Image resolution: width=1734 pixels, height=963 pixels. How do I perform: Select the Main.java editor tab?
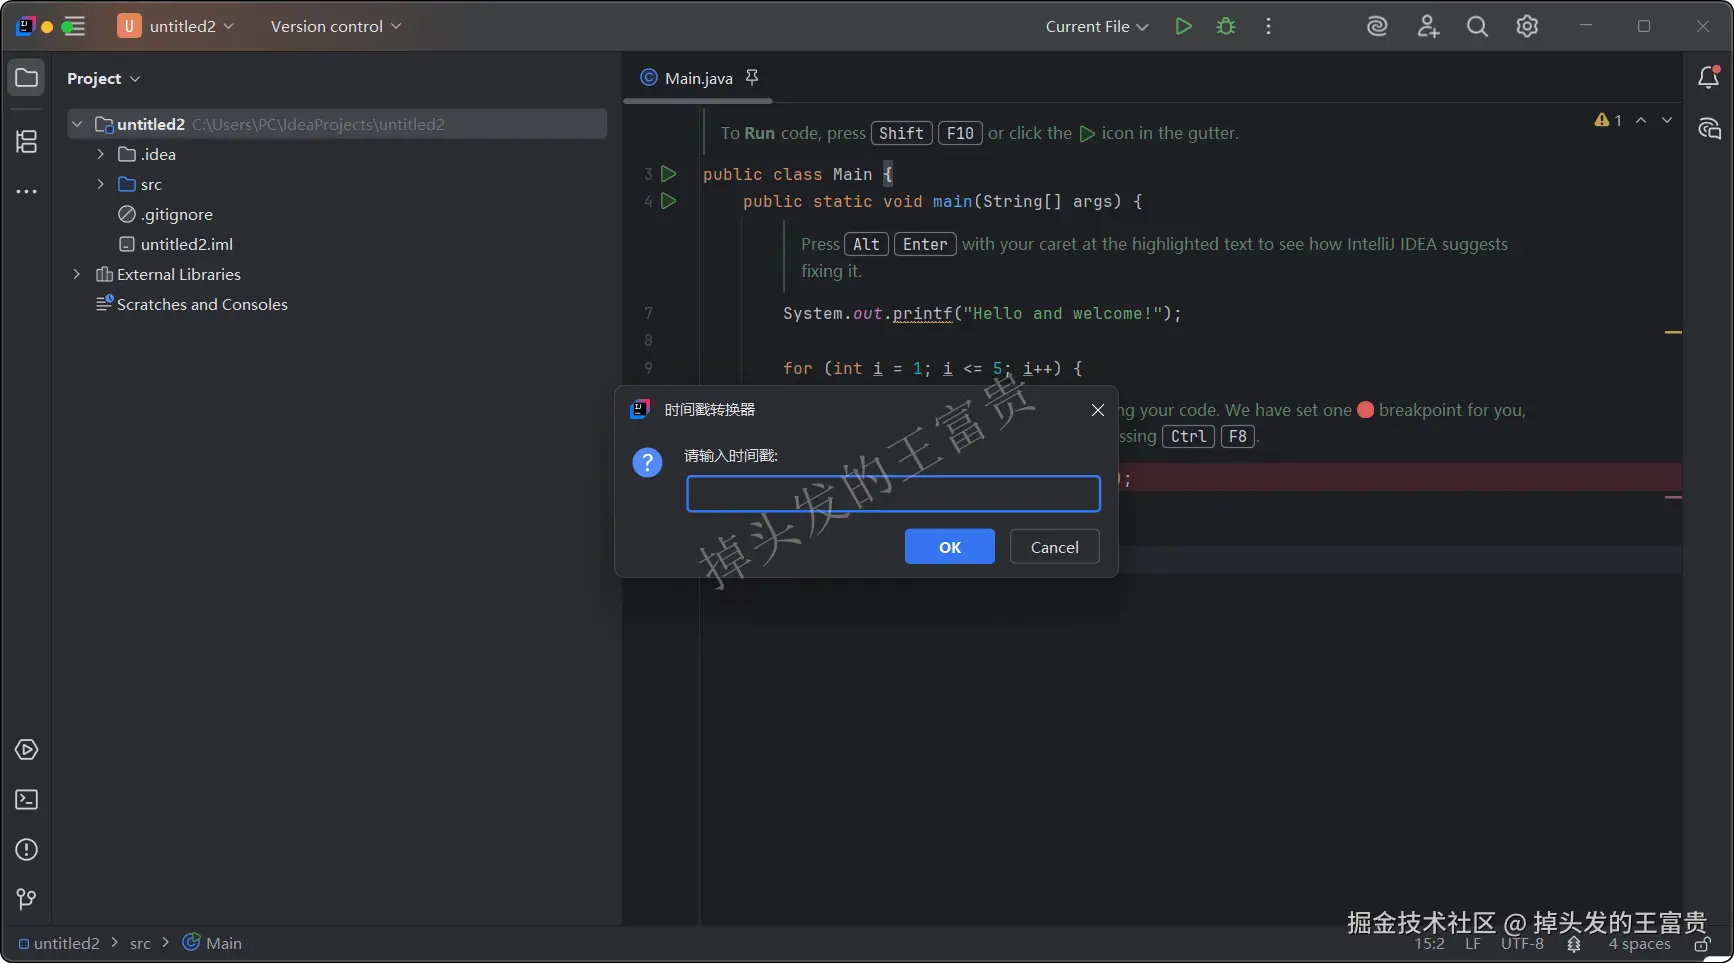(697, 78)
